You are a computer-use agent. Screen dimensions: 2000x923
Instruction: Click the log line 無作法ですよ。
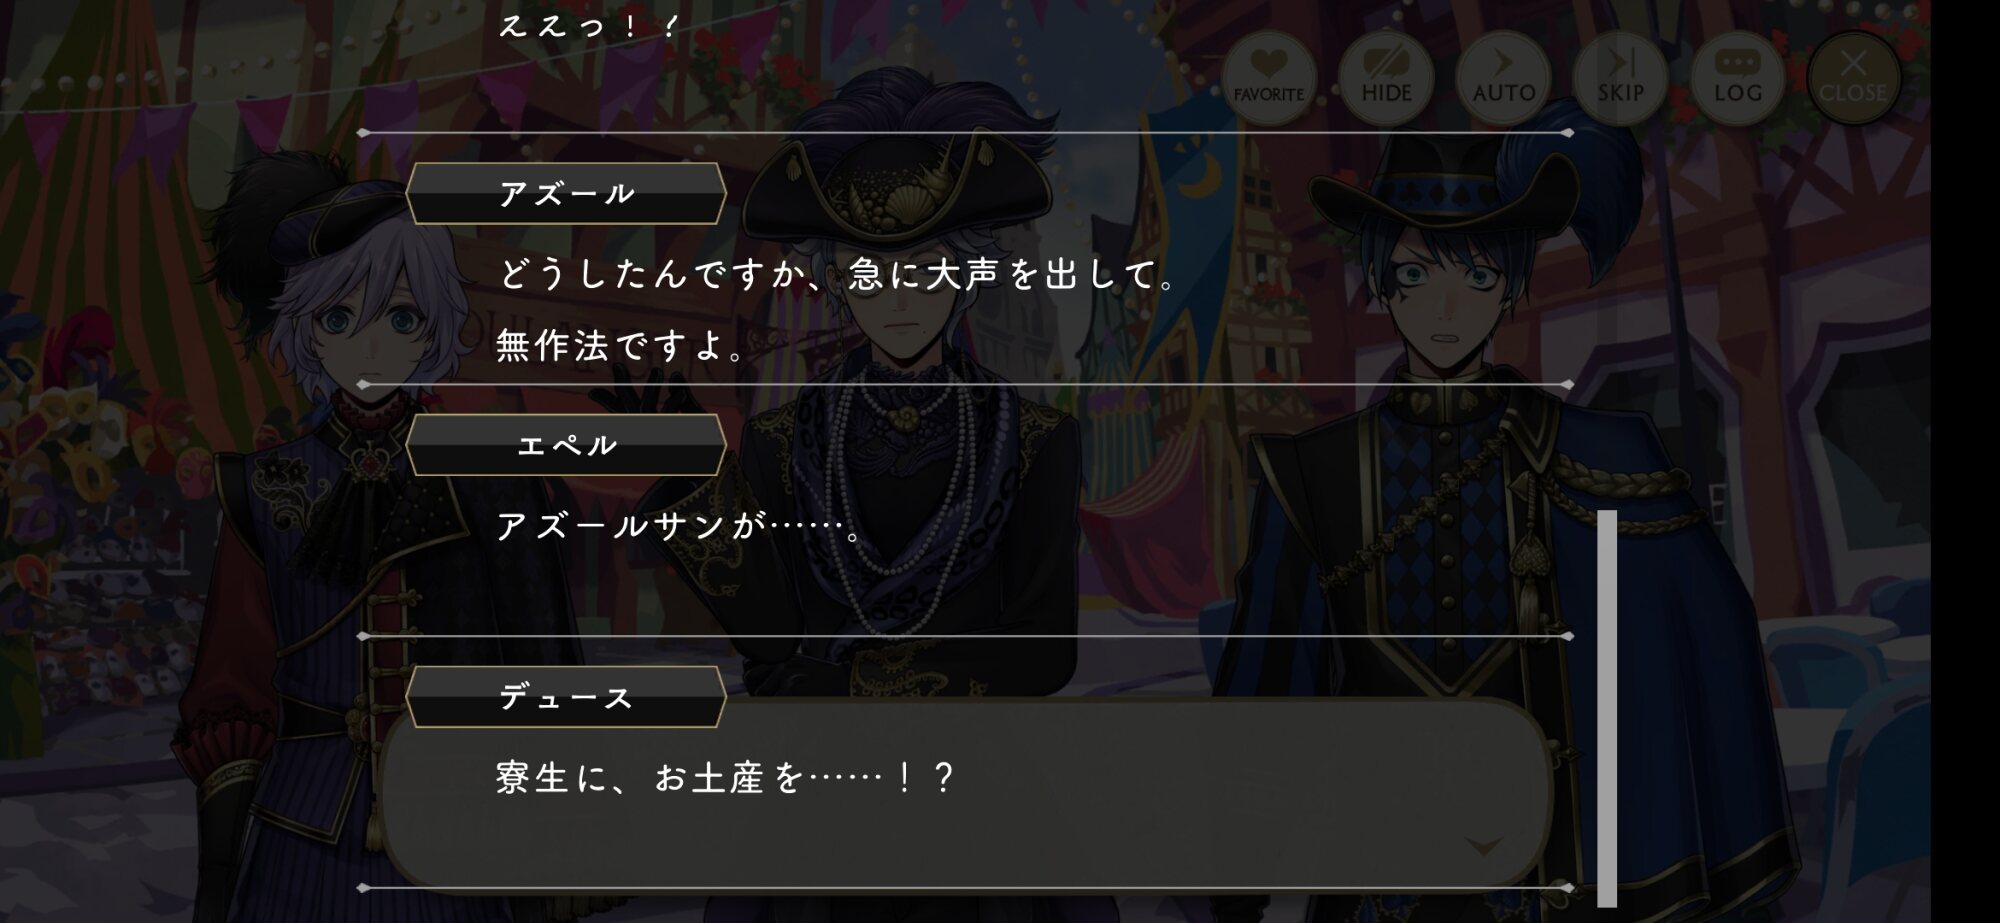coord(621,346)
